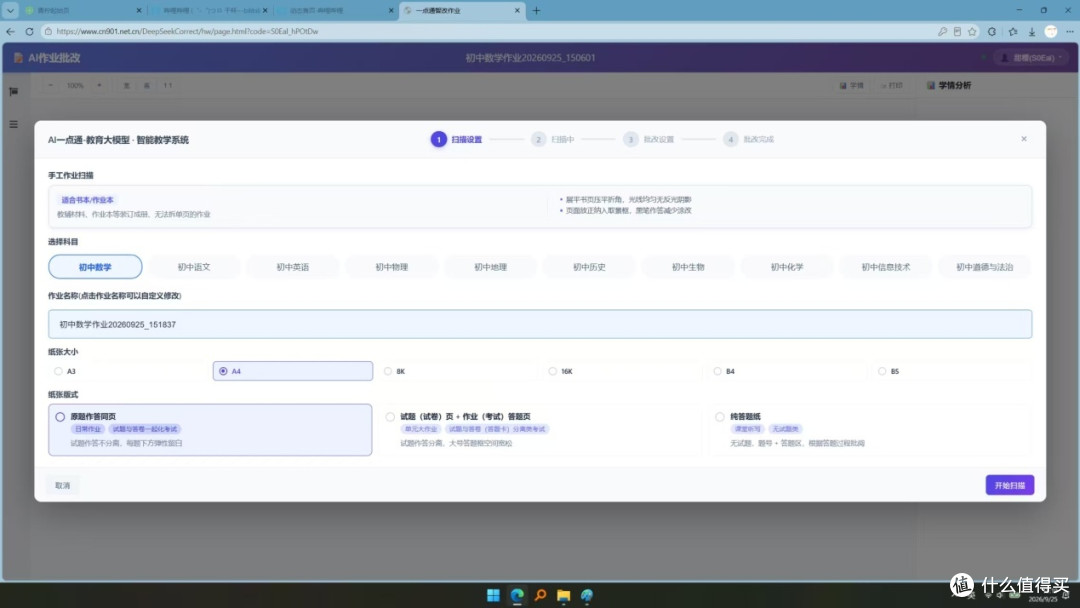Image resolution: width=1080 pixels, height=608 pixels.
Task: Select the 初中道德与法治 subject
Action: point(984,267)
